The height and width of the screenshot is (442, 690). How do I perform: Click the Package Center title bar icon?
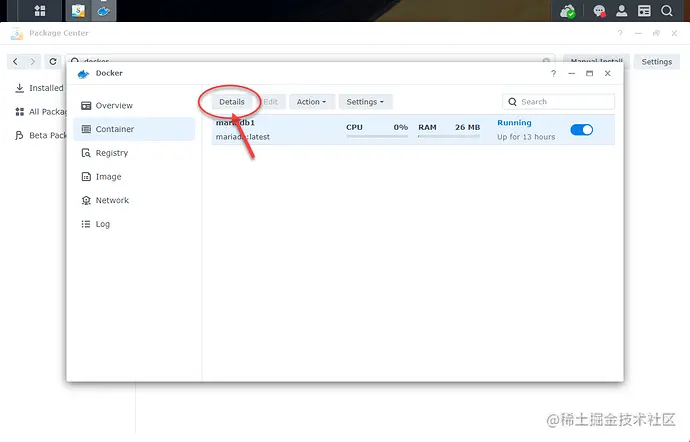[x=17, y=33]
